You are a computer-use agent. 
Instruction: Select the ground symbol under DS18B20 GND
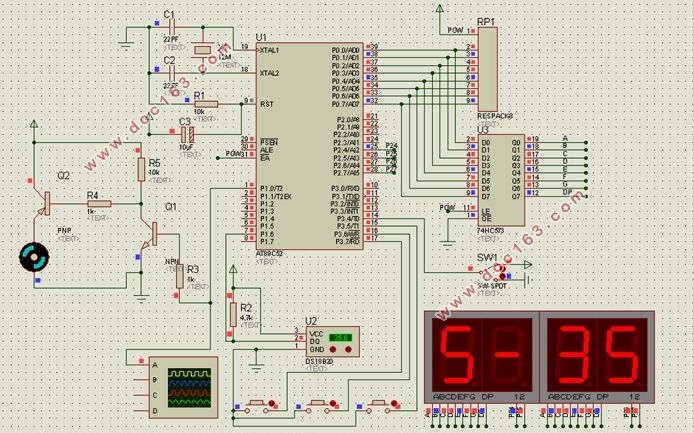[x=256, y=367]
